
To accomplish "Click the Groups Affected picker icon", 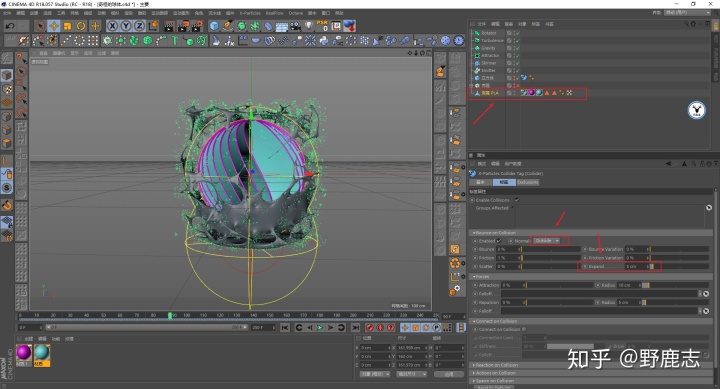I will point(709,208).
